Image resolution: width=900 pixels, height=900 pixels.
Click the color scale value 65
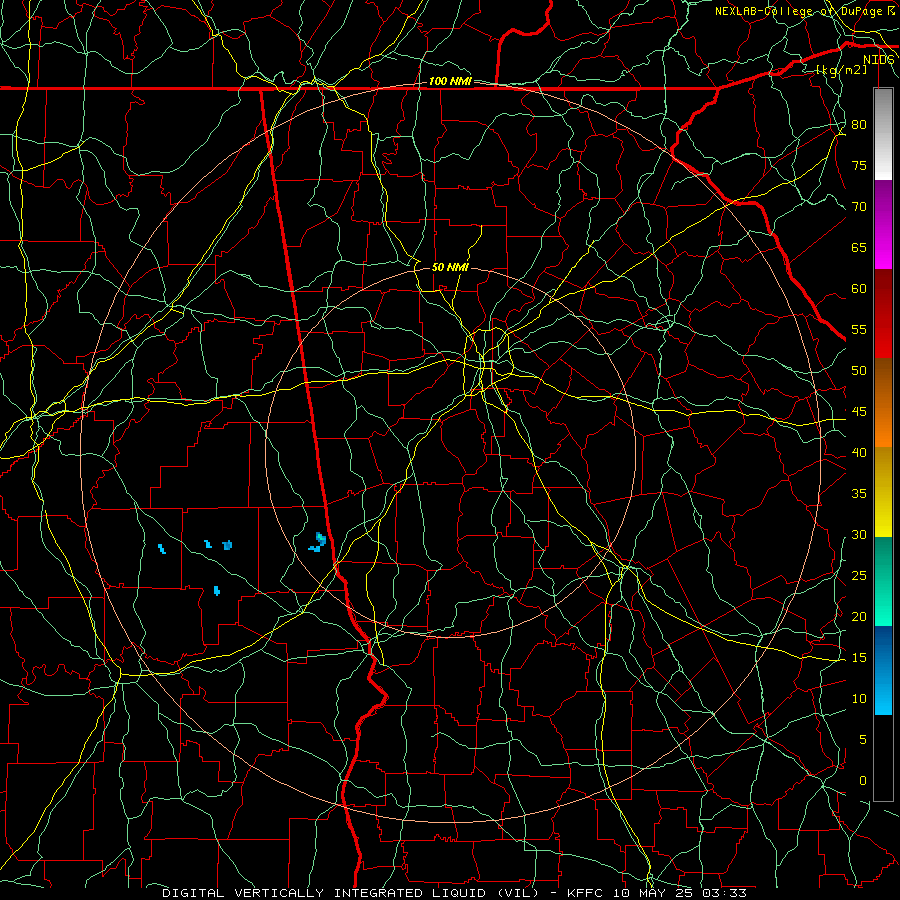[x=859, y=247]
